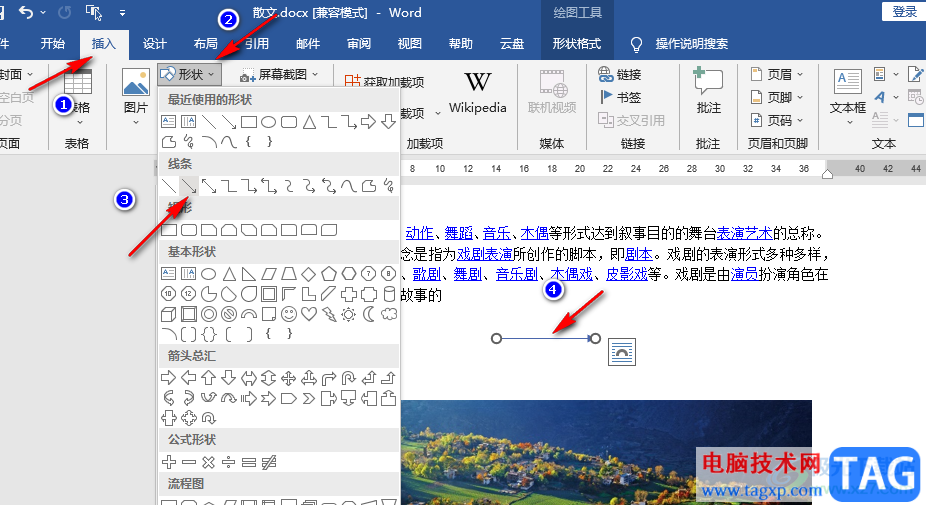Click the touch/mouse mode icon
This screenshot has width=926, height=505.
click(93, 12)
